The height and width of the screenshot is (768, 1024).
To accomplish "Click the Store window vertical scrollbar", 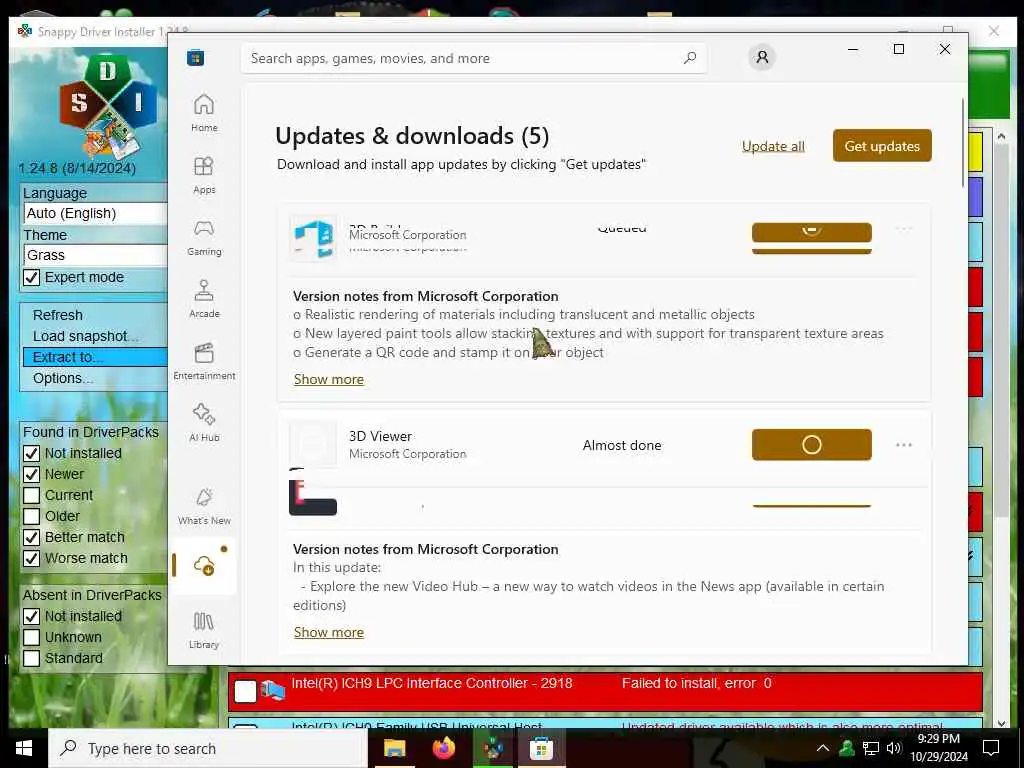I will click(x=963, y=142).
